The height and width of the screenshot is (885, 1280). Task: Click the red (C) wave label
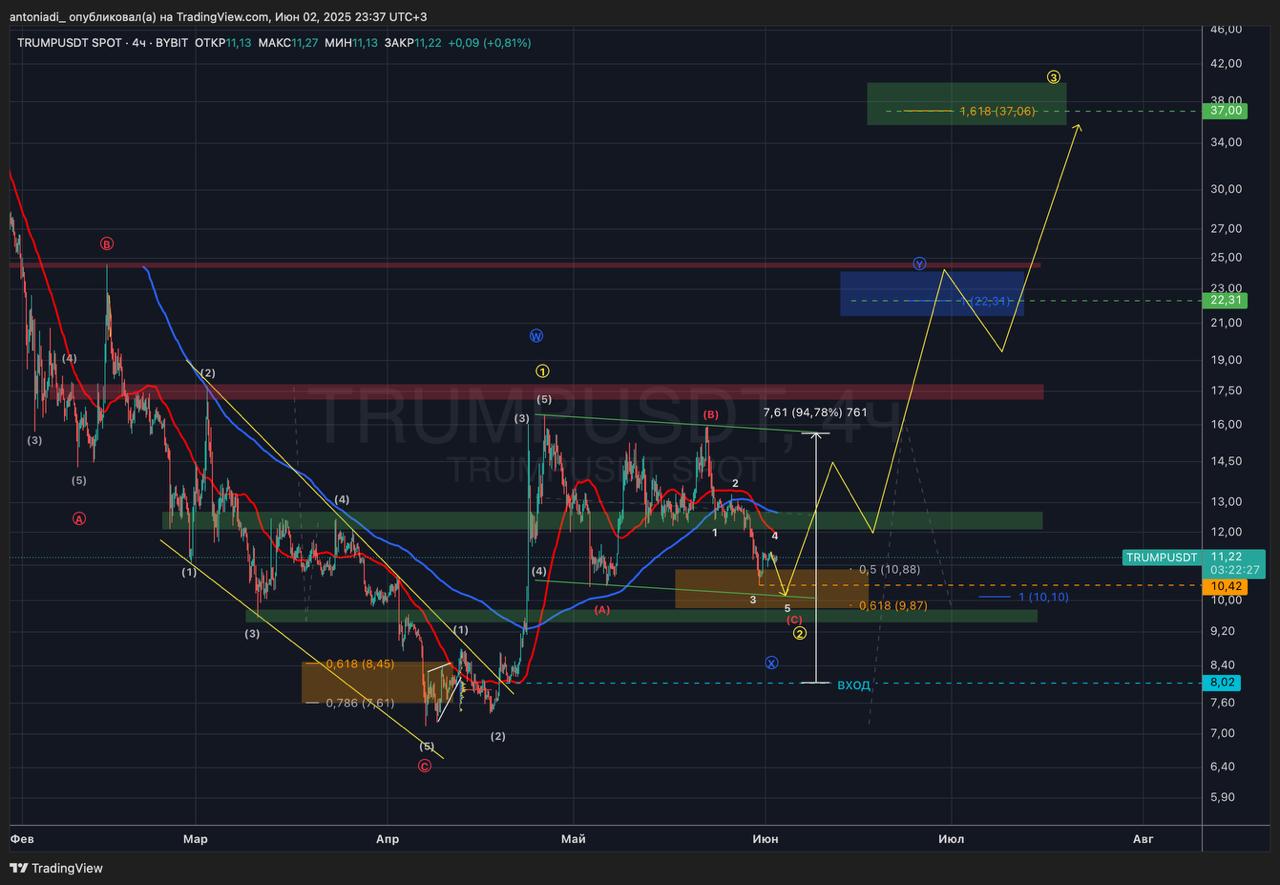pos(794,620)
